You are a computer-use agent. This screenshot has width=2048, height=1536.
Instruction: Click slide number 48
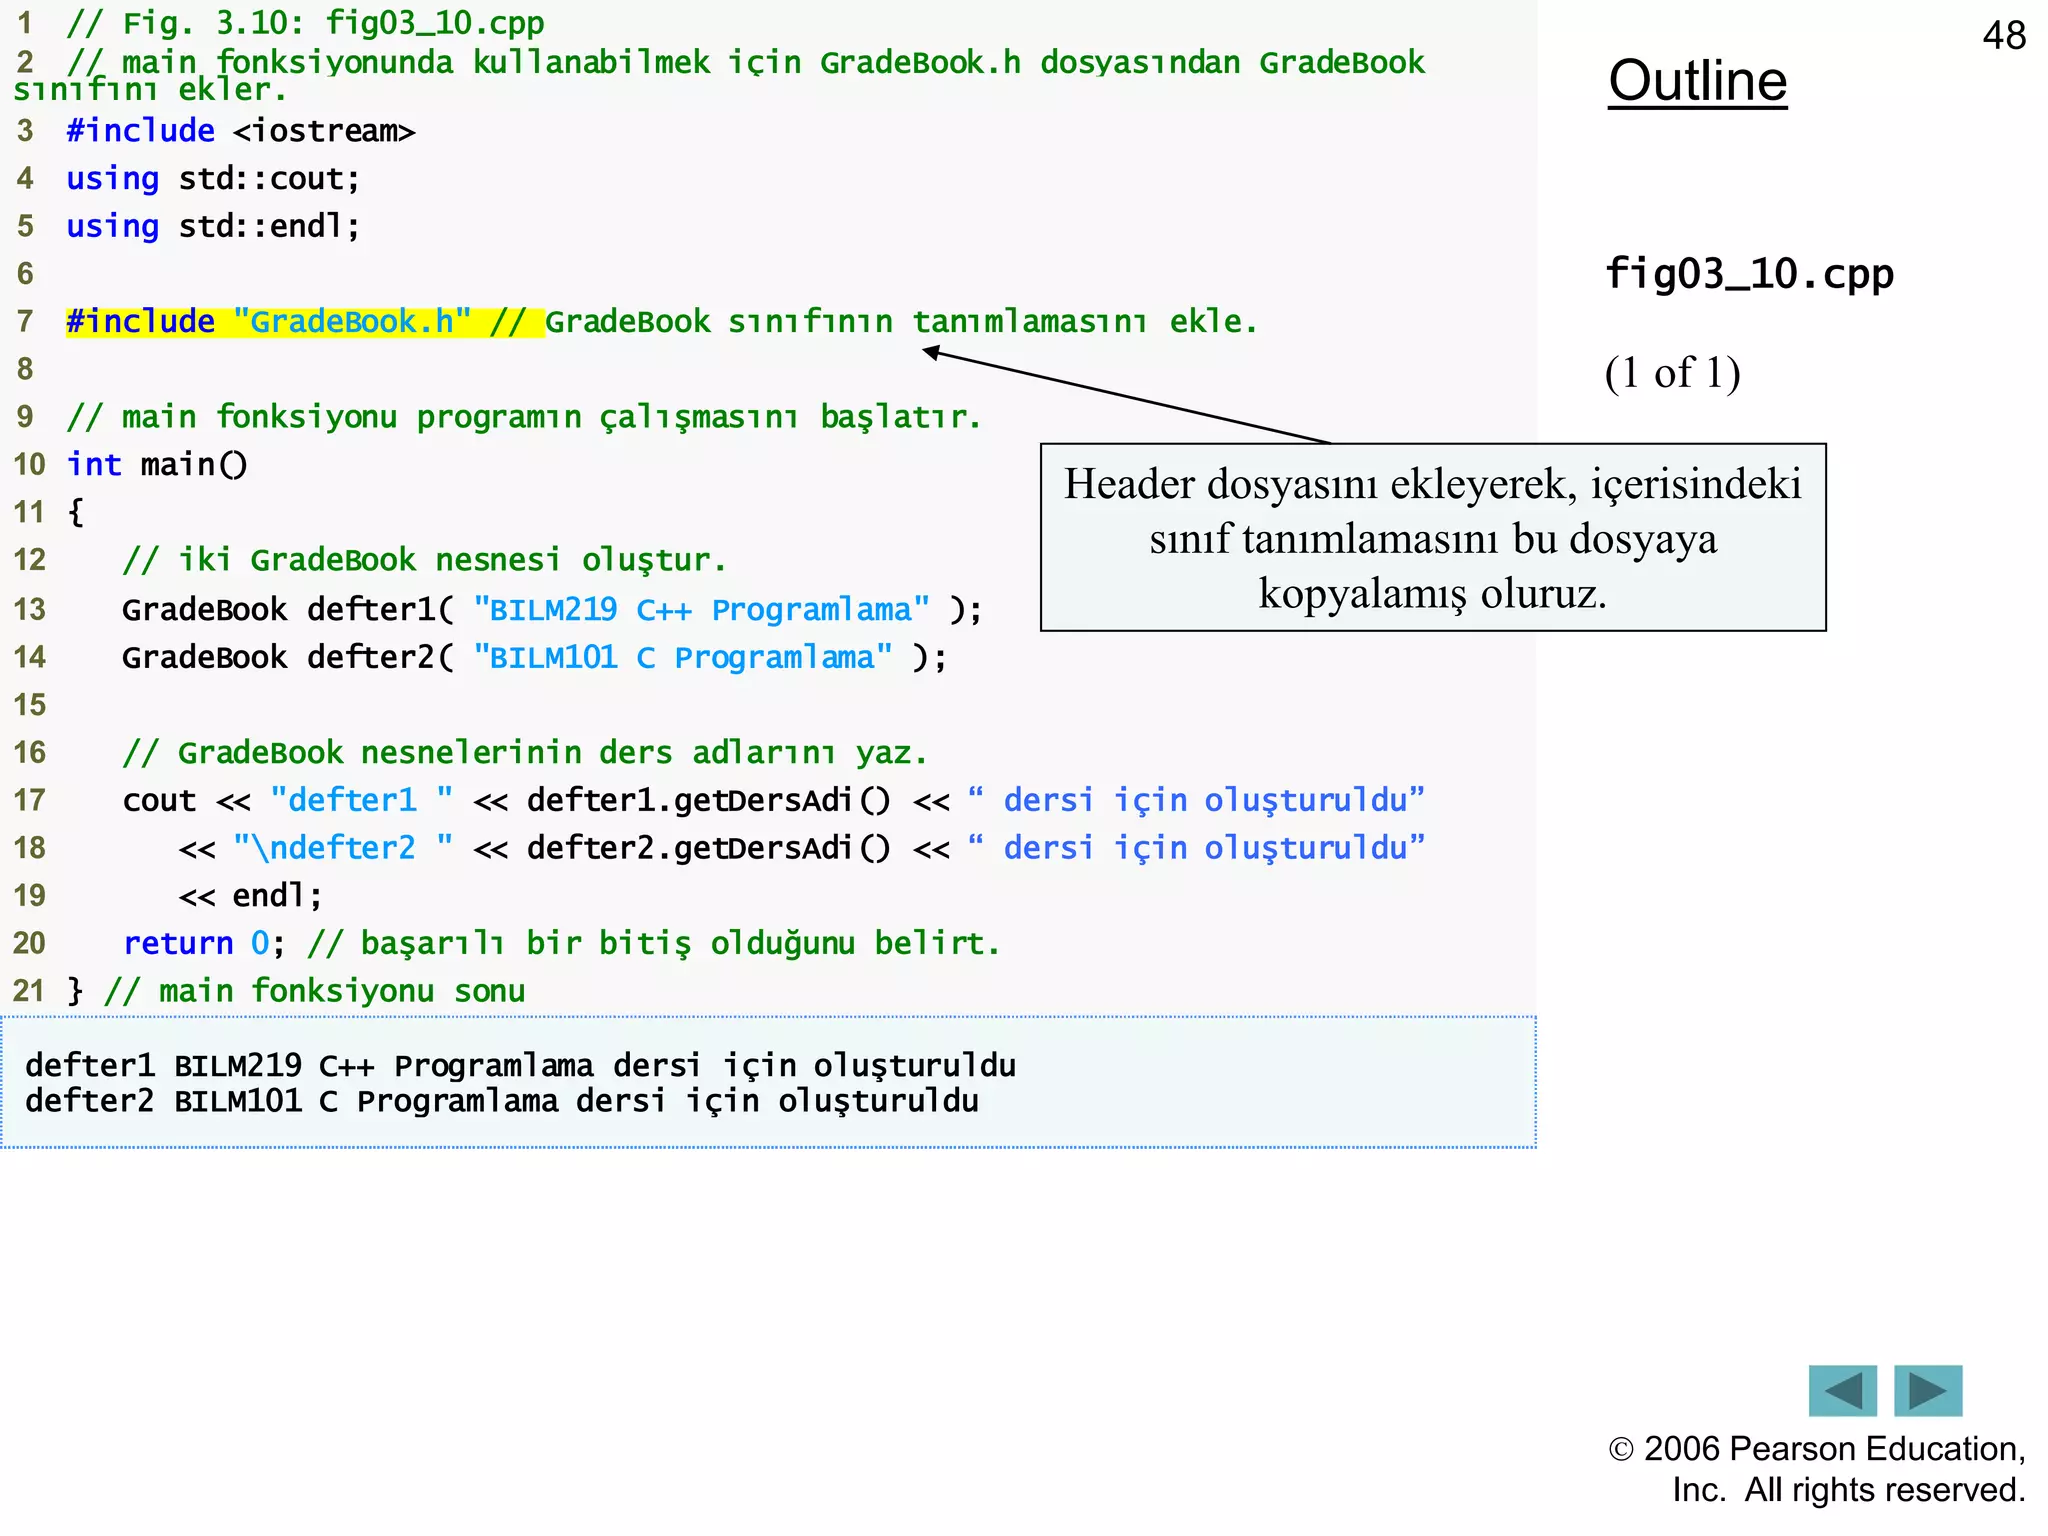click(x=2004, y=36)
